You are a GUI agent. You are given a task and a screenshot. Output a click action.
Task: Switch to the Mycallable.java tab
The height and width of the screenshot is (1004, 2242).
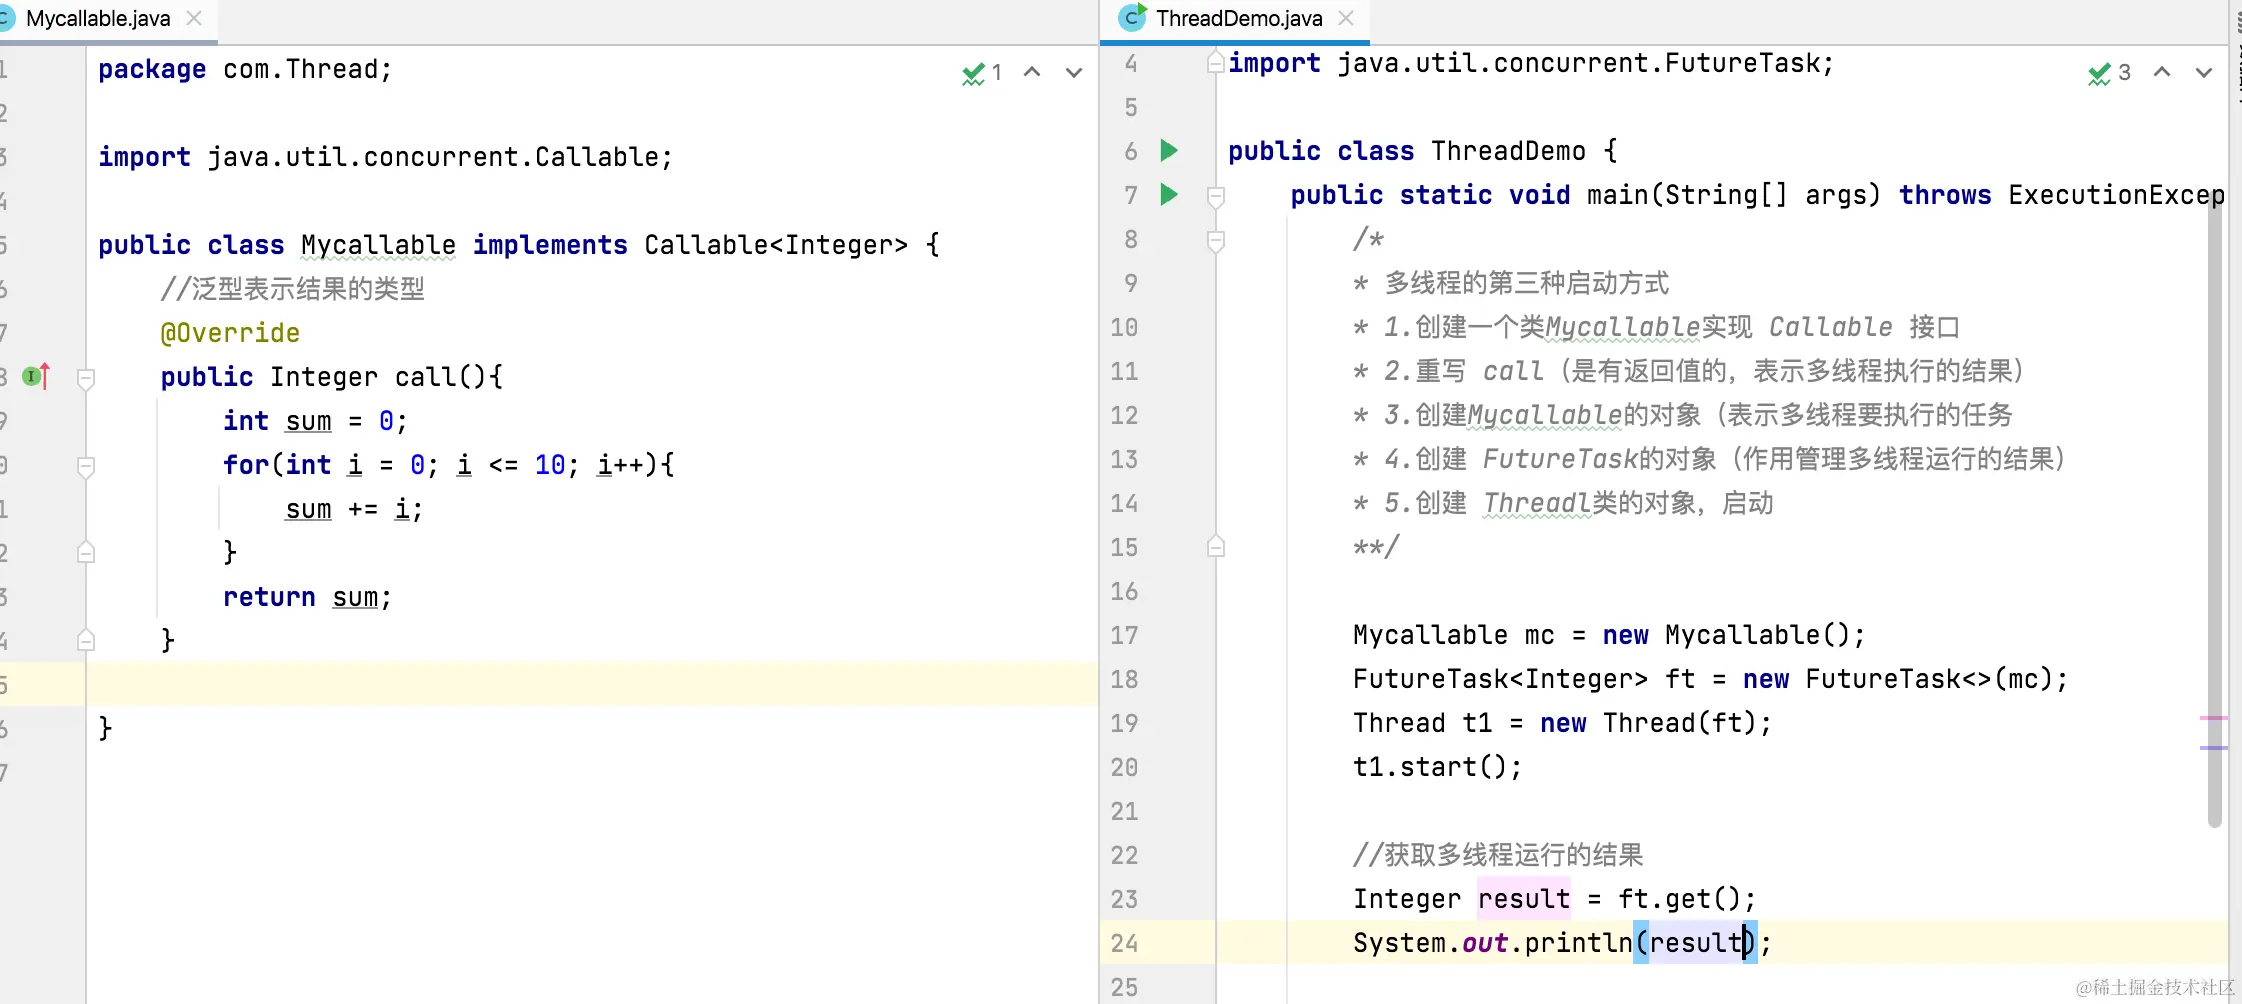[98, 19]
